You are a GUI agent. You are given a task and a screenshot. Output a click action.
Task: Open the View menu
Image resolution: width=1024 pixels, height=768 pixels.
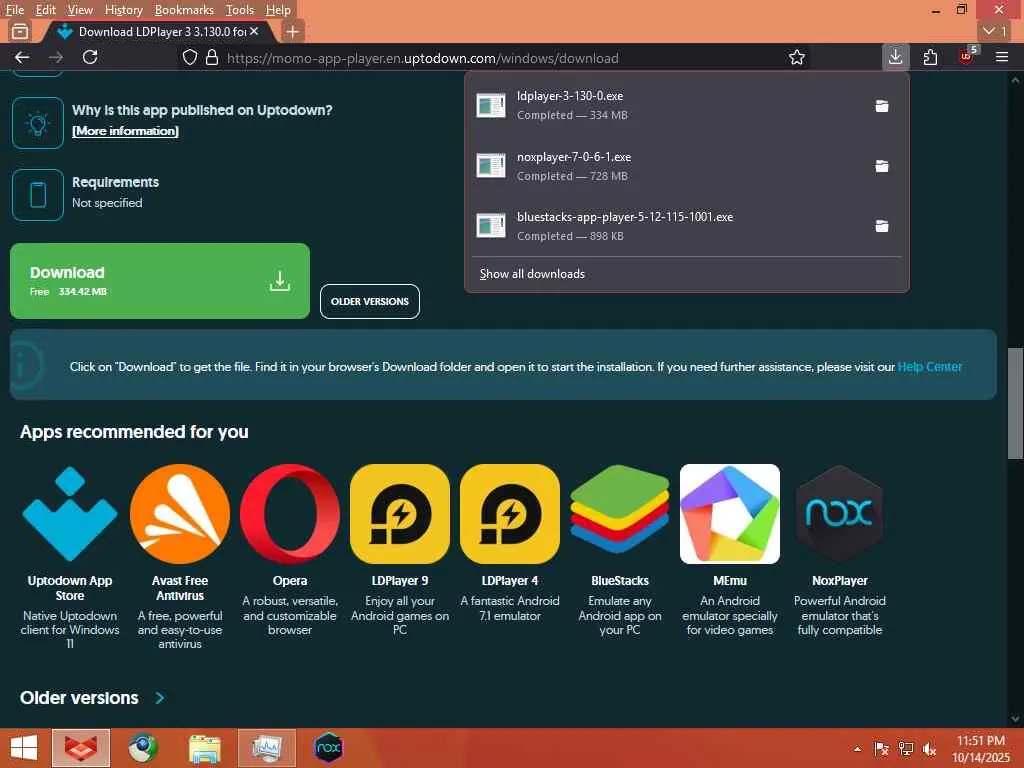[80, 10]
